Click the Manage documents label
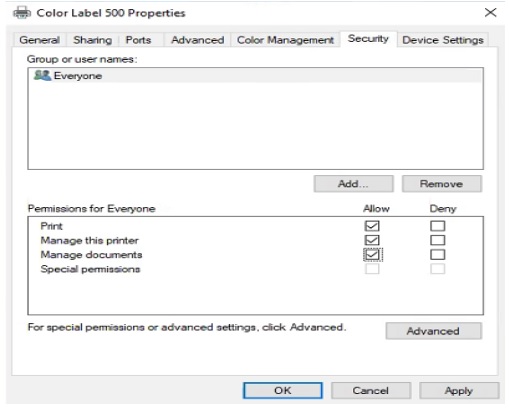Screen dimensions: 509x413 coord(91,255)
